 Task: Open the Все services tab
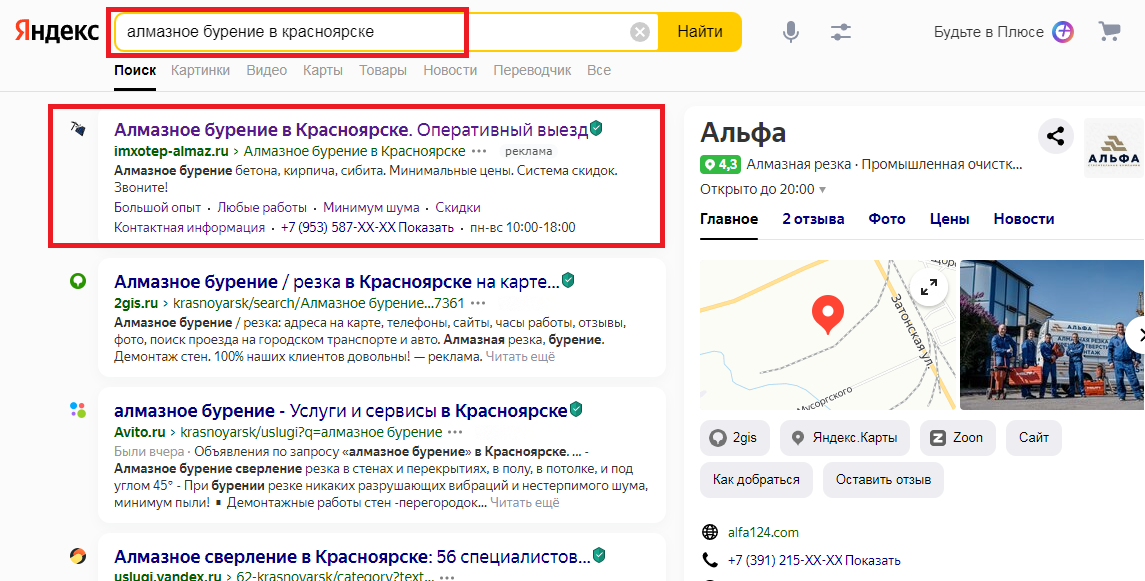pos(599,70)
